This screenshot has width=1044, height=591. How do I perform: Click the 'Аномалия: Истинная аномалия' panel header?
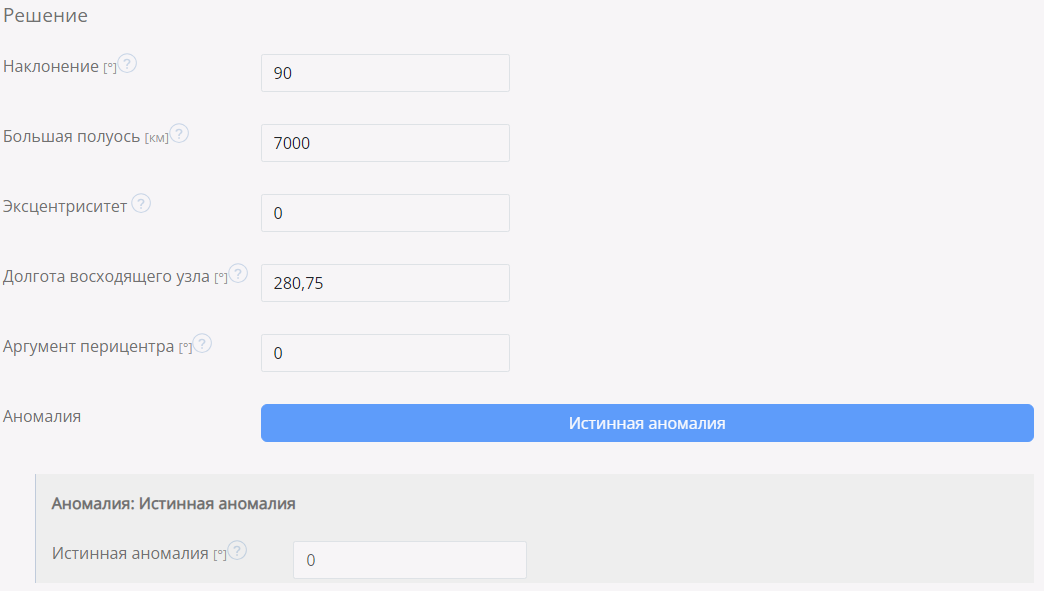[x=173, y=504]
